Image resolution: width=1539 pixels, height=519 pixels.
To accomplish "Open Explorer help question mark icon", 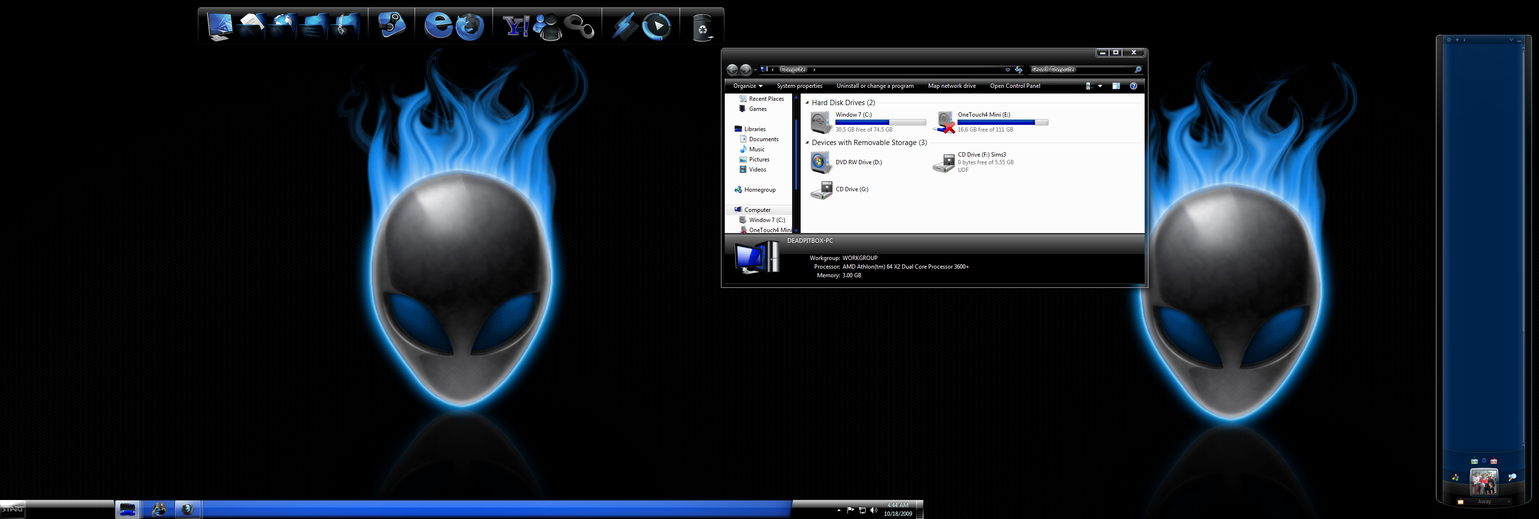I will 1134,86.
